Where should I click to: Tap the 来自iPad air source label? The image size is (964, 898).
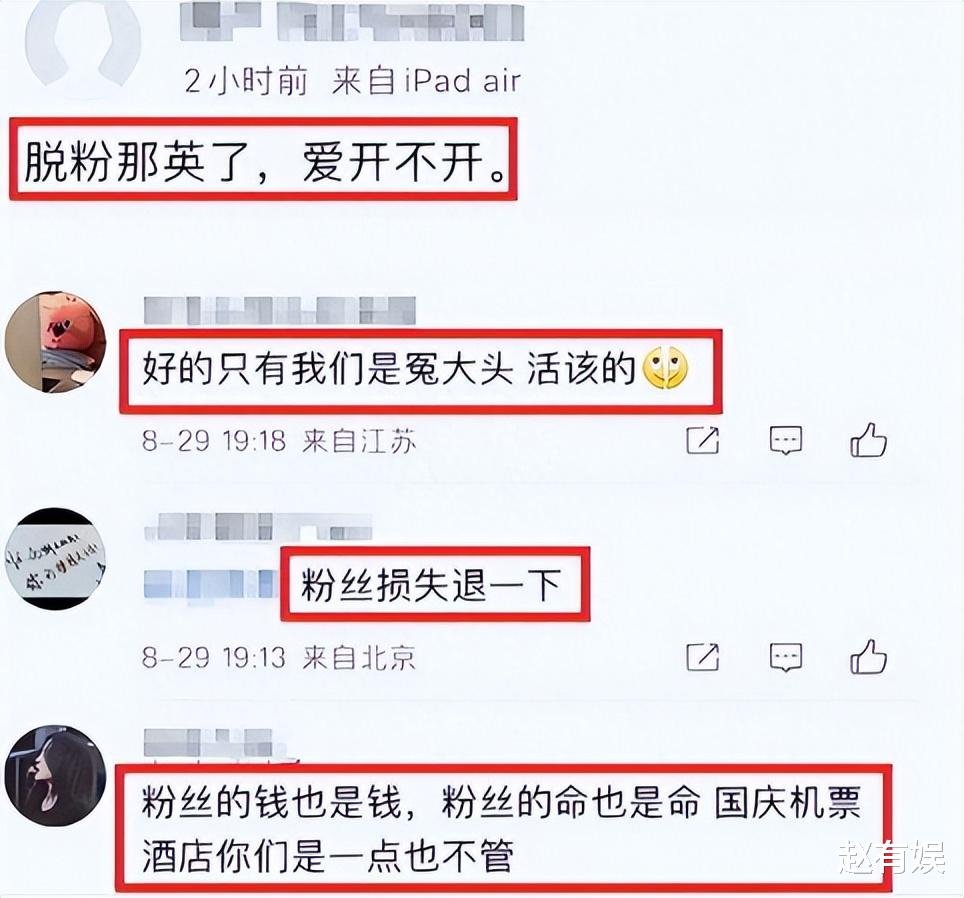coord(426,81)
